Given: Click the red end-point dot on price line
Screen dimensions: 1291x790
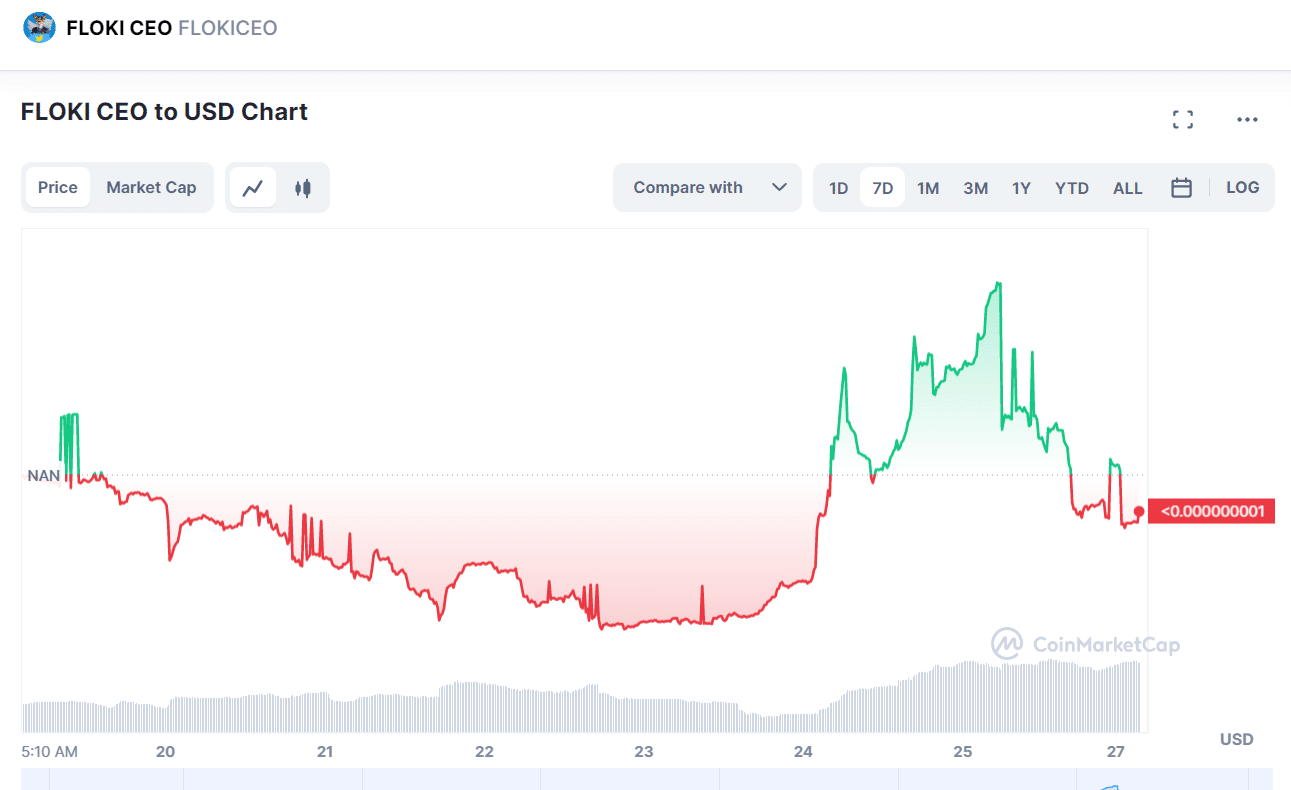Looking at the screenshot, I should coord(1139,512).
